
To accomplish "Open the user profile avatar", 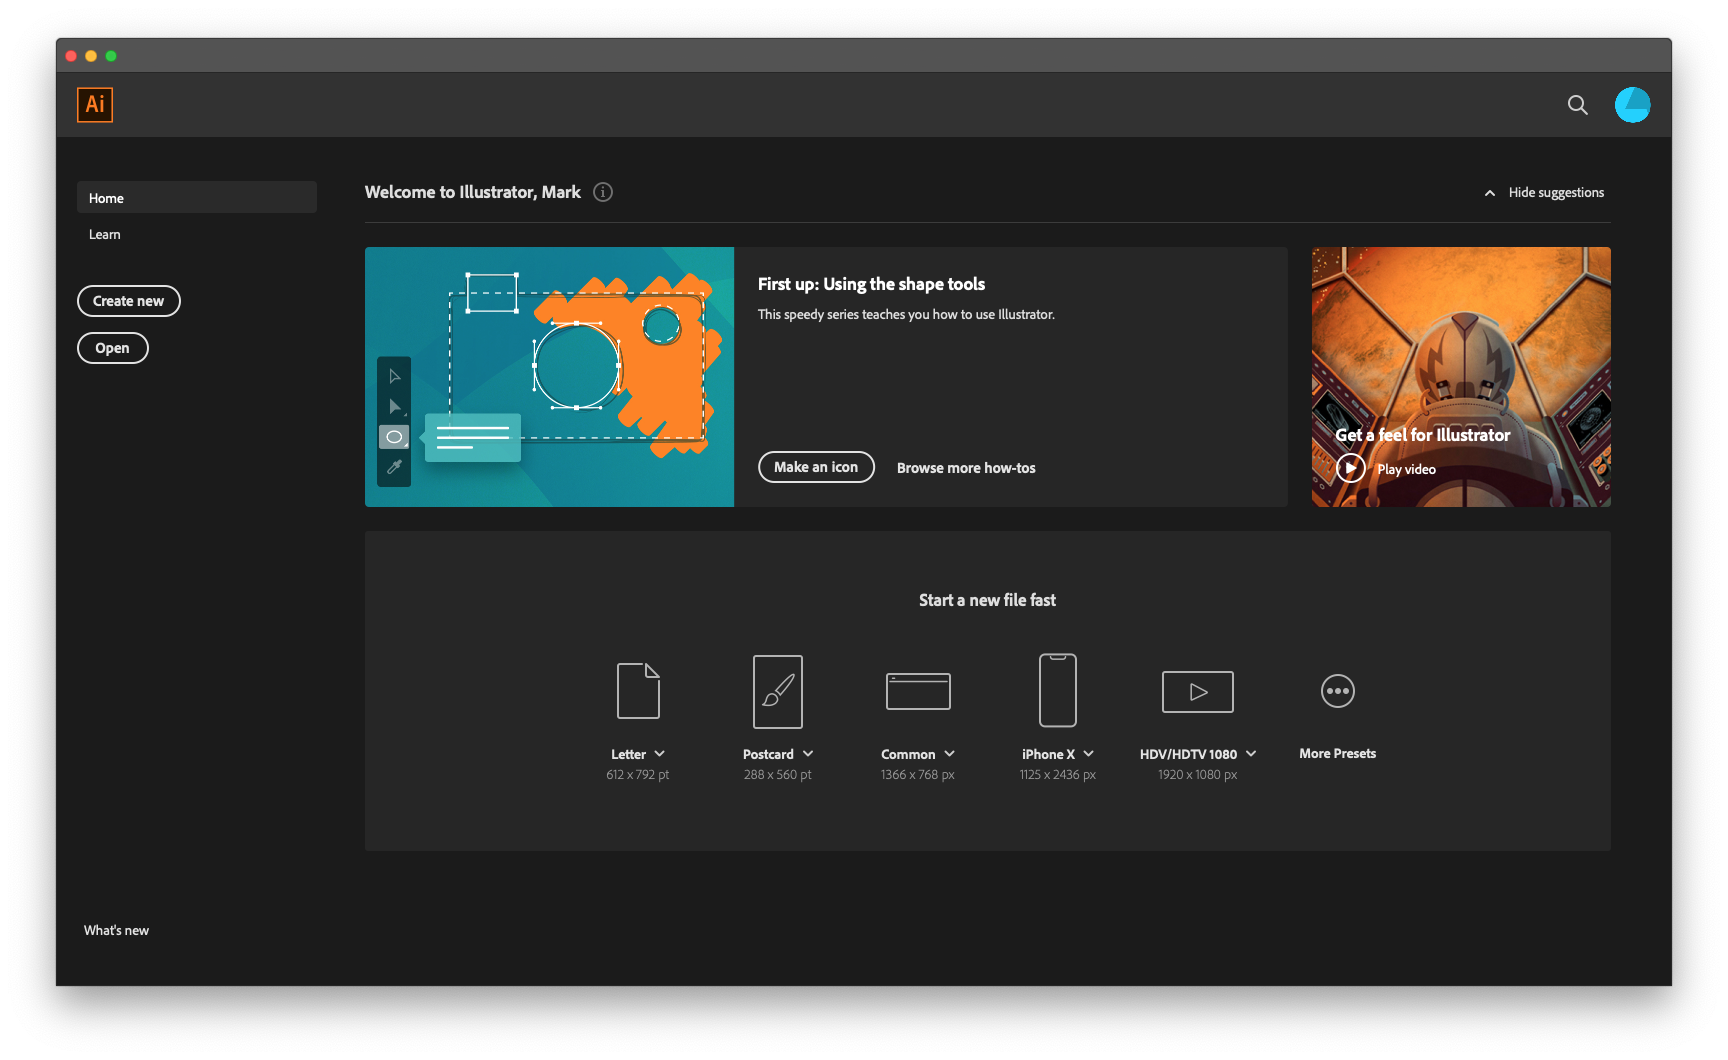I will coord(1633,105).
